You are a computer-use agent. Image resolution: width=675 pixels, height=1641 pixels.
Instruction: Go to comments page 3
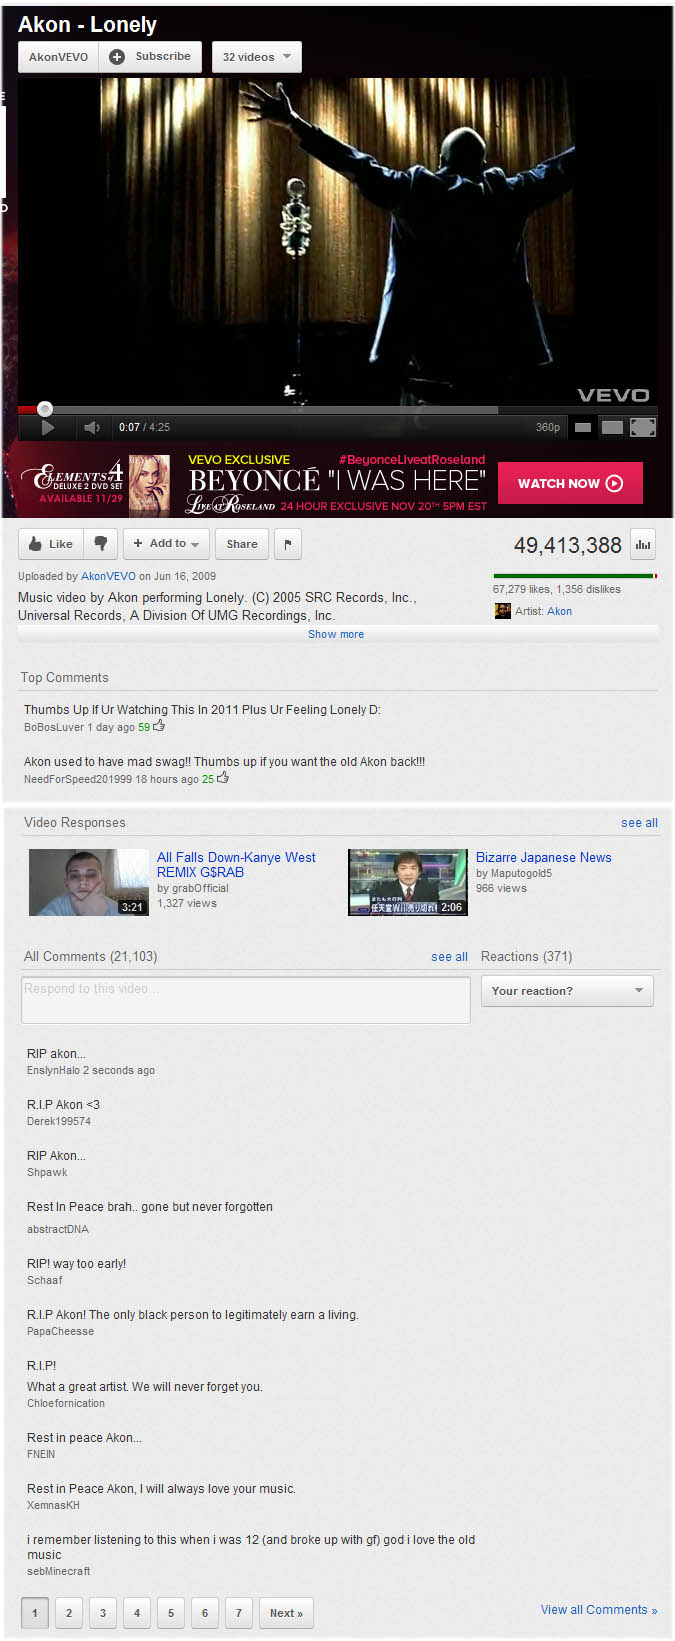point(103,1613)
